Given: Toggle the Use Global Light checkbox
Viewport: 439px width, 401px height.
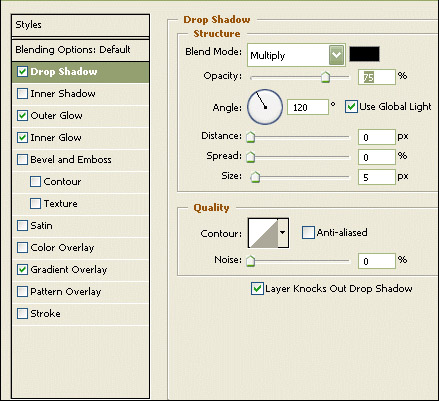Looking at the screenshot, I should [351, 107].
